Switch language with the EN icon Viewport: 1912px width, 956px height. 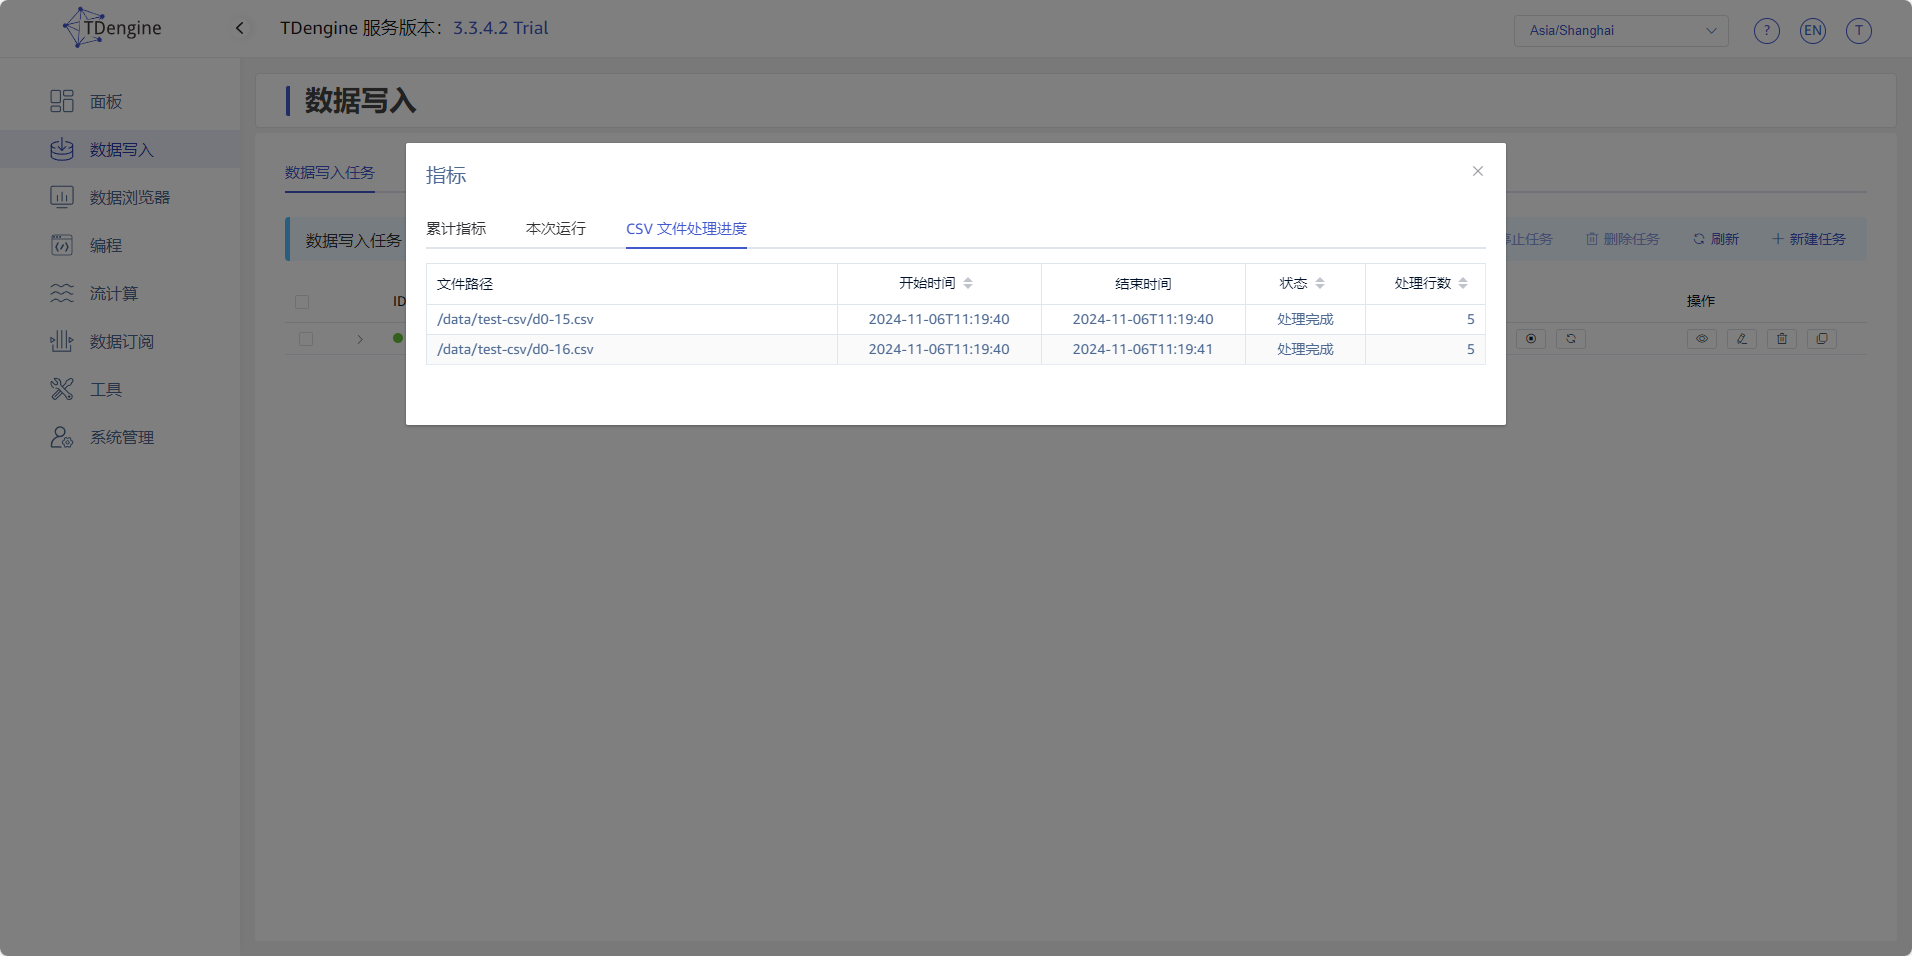click(1812, 31)
